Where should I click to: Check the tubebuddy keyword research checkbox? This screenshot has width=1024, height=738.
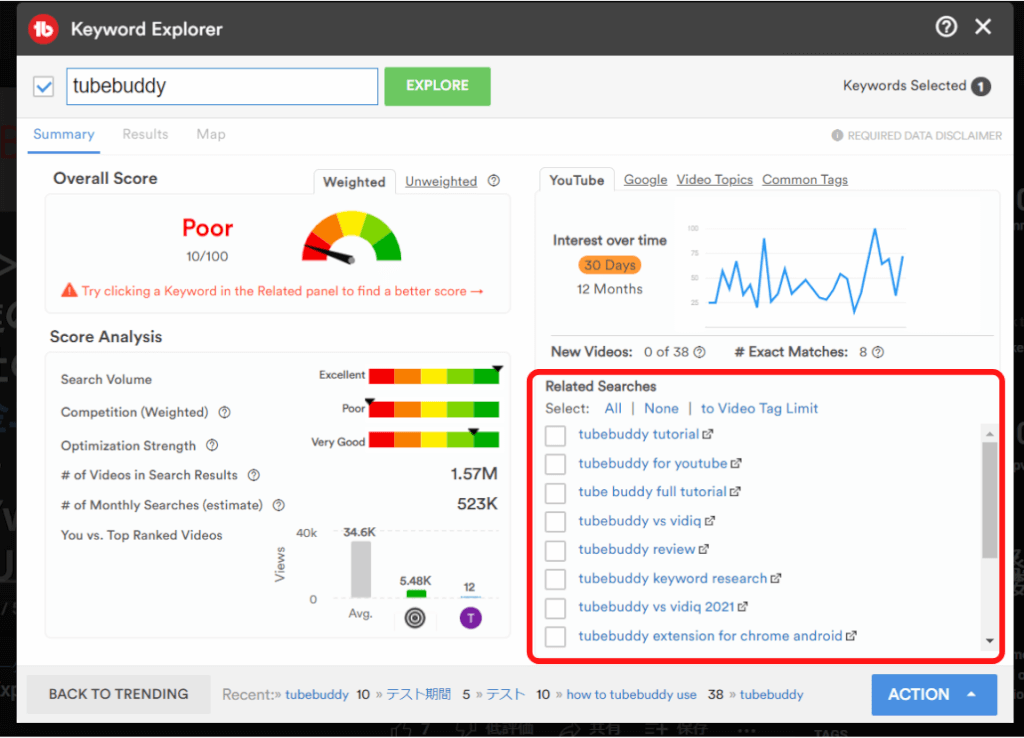555,579
